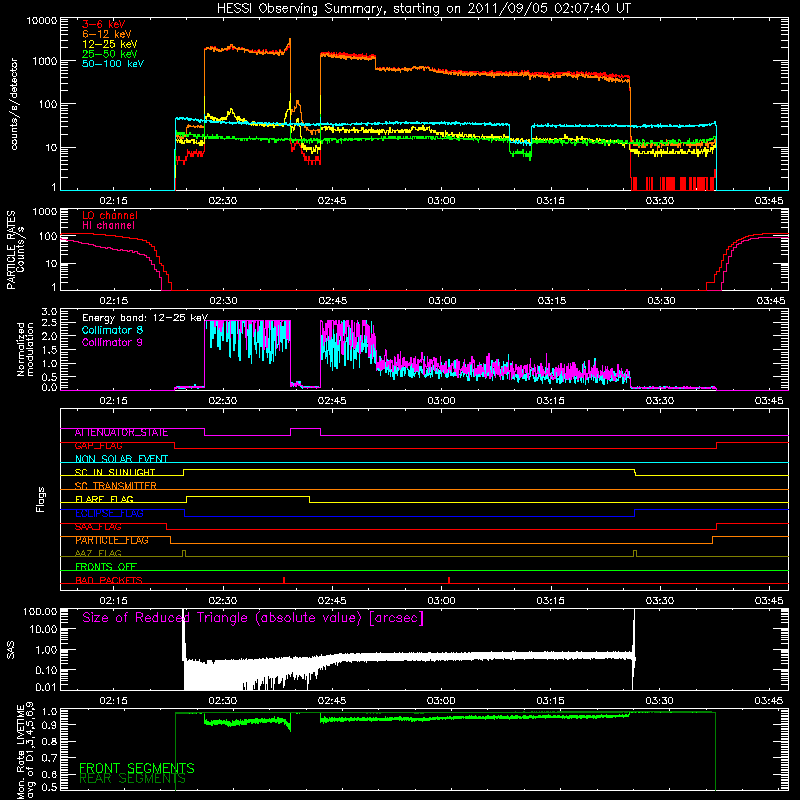Click the 100.00 tick label in SAS panel

pos(40,611)
